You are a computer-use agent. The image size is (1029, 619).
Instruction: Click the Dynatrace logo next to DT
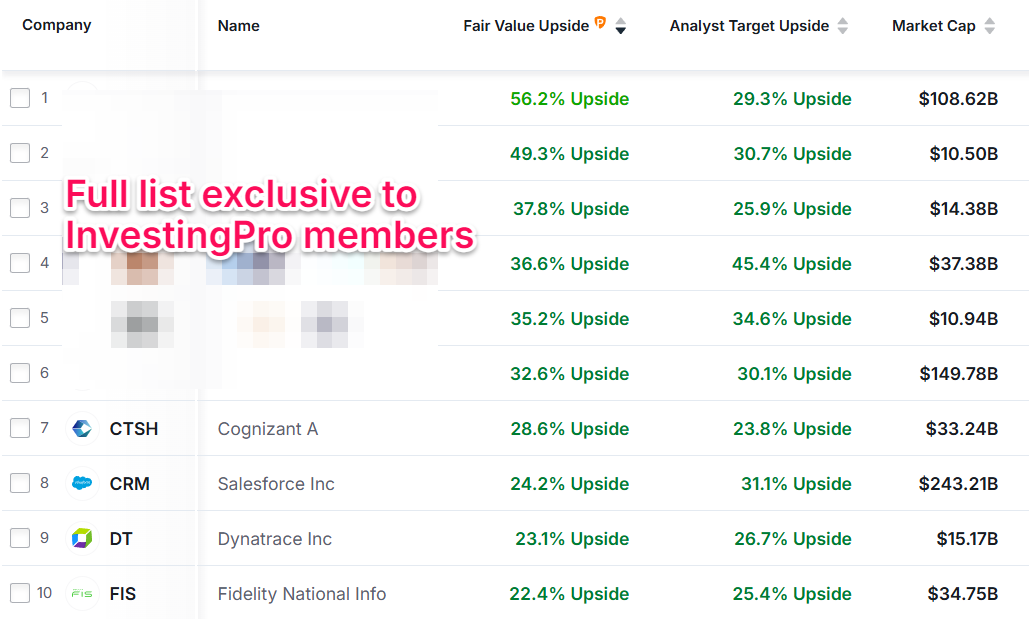click(81, 538)
